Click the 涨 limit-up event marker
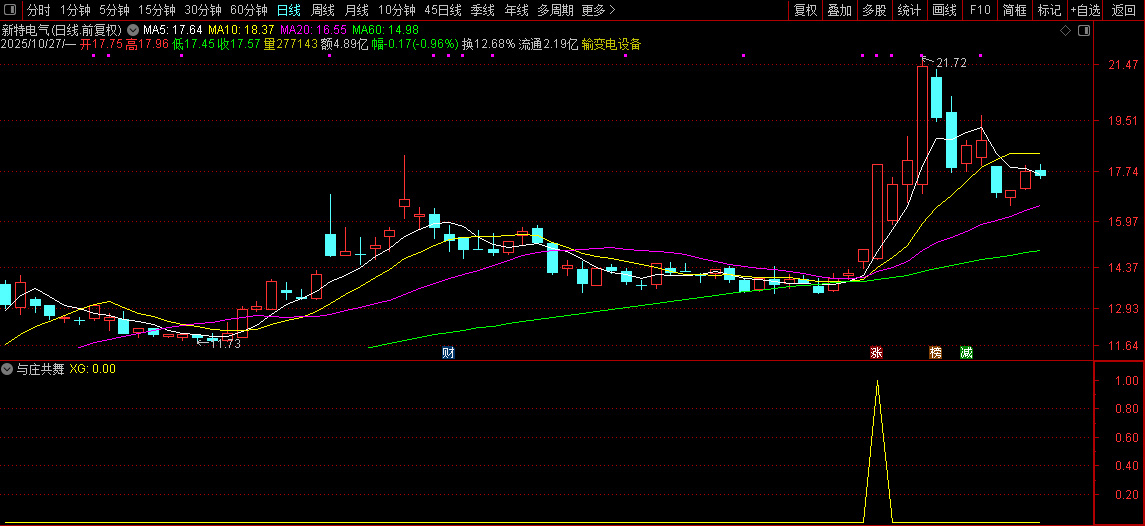Viewport: 1145px width, 526px height. pyautogui.click(x=877, y=352)
